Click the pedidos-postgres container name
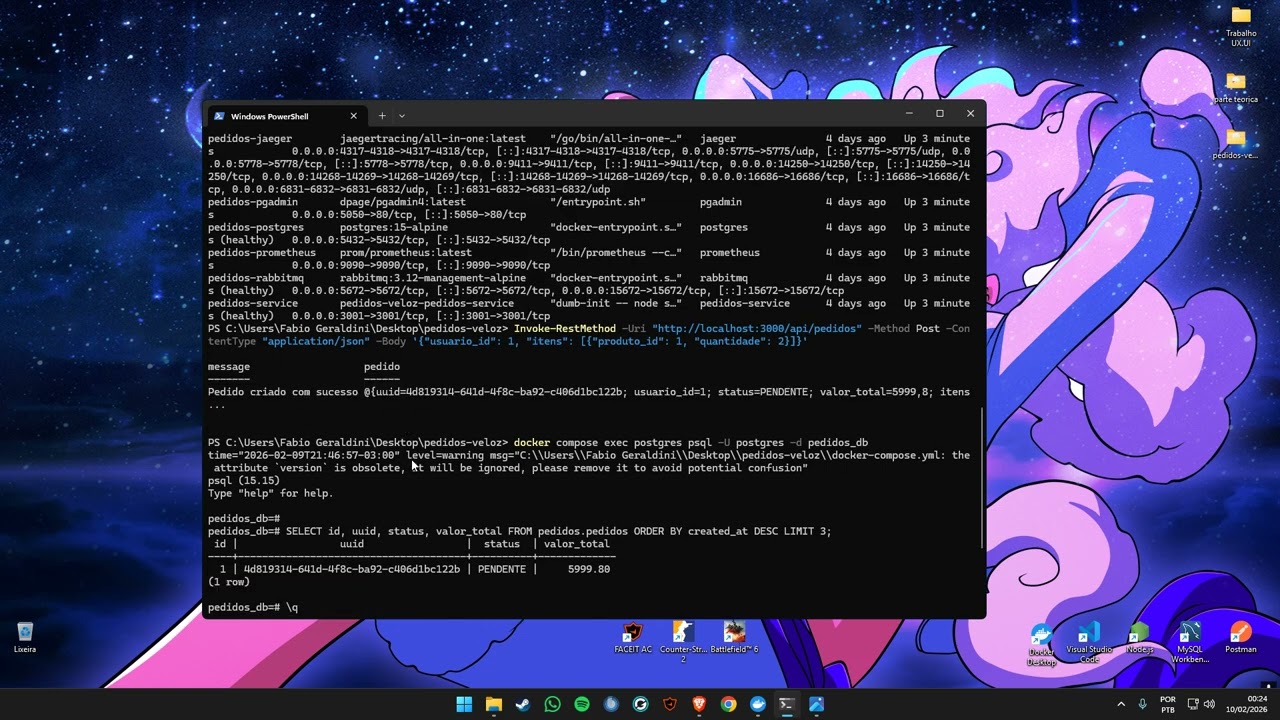The width and height of the screenshot is (1280, 720). (x=256, y=227)
